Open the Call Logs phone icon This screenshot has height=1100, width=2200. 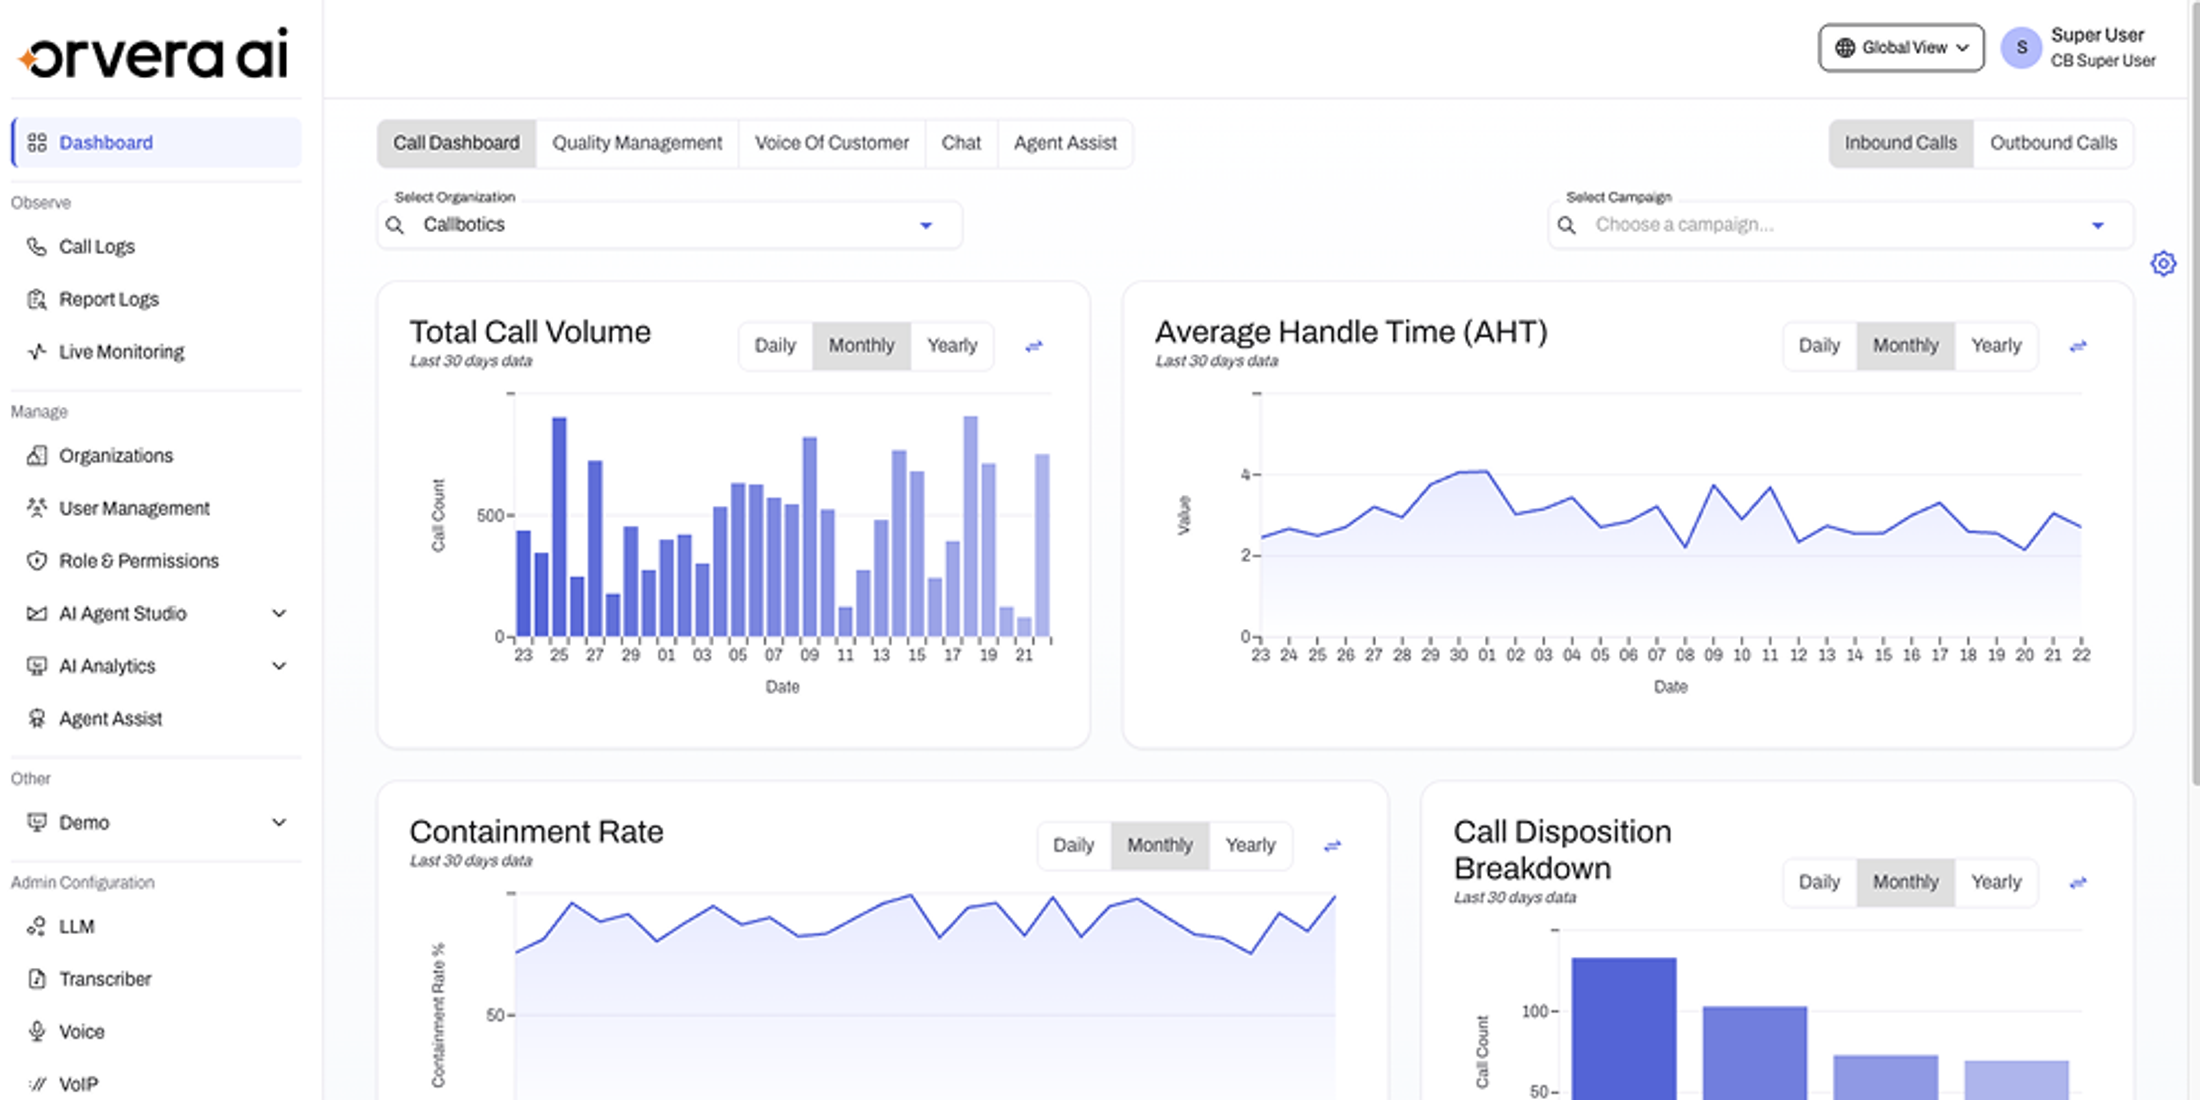point(37,246)
